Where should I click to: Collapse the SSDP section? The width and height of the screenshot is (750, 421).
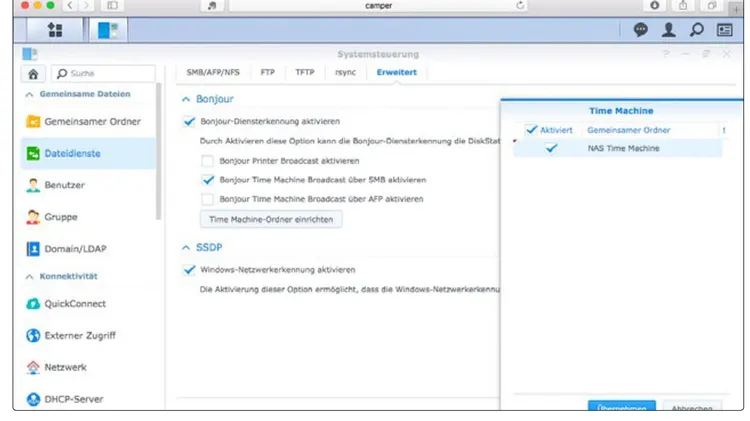click(x=186, y=247)
